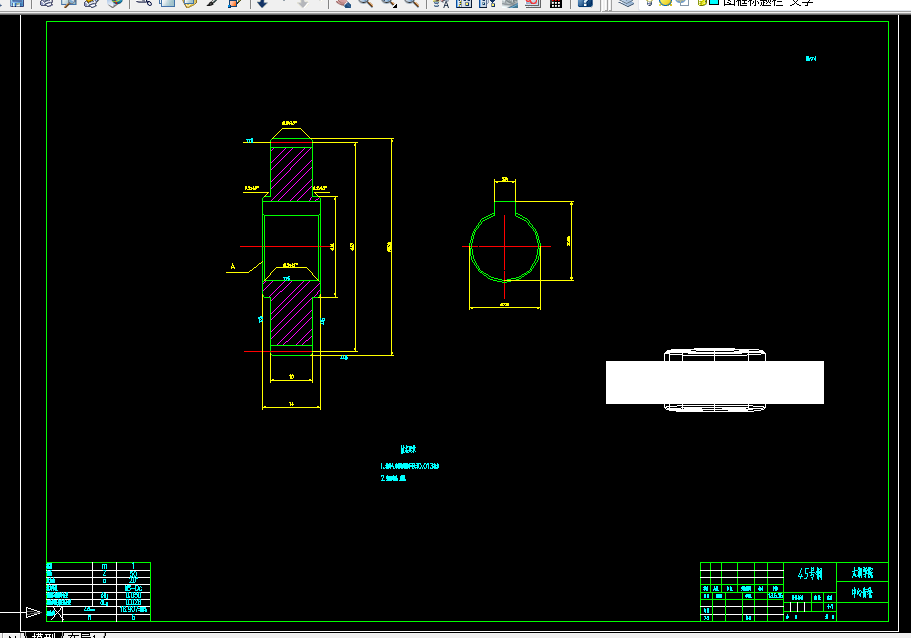Click the grayed Redo arrow icon
The height and width of the screenshot is (638, 911).
coord(303,2)
